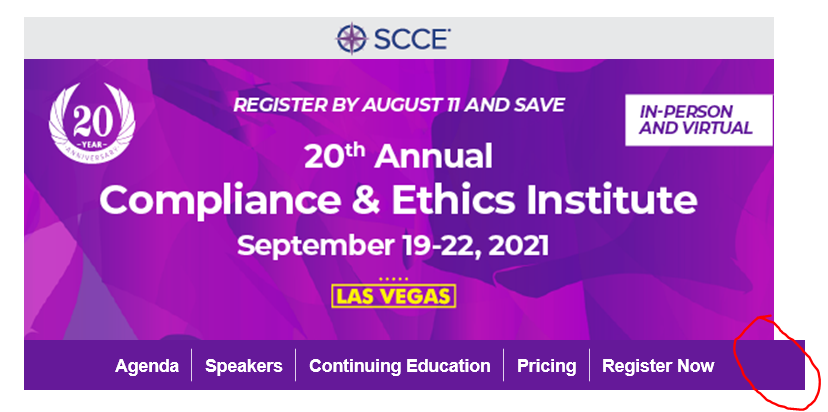Screen dimensions: 828x412
Task: Click Register Now in navigation bar
Action: pyautogui.click(x=658, y=366)
